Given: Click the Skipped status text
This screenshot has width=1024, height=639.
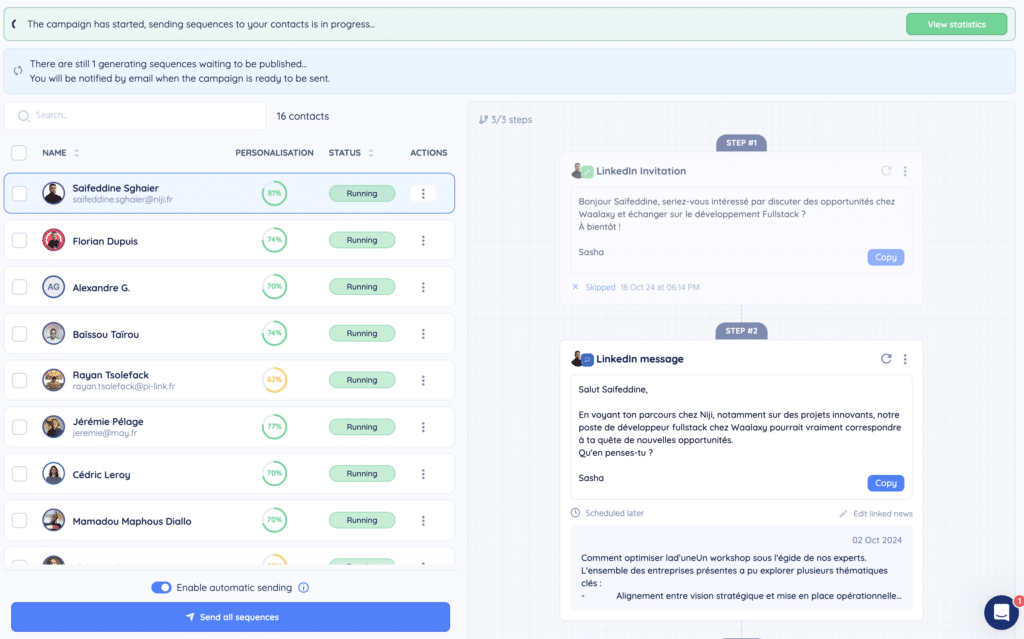Looking at the screenshot, I should coord(600,287).
